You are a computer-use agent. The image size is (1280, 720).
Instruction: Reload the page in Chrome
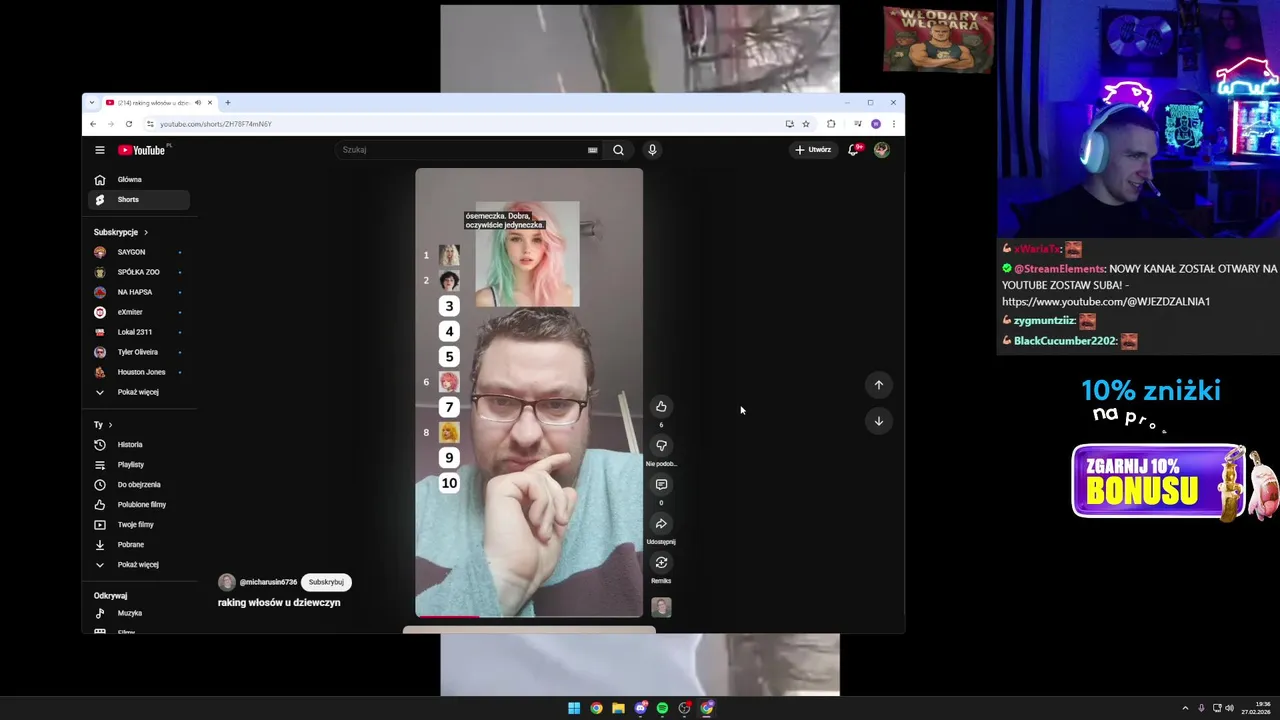(x=129, y=124)
